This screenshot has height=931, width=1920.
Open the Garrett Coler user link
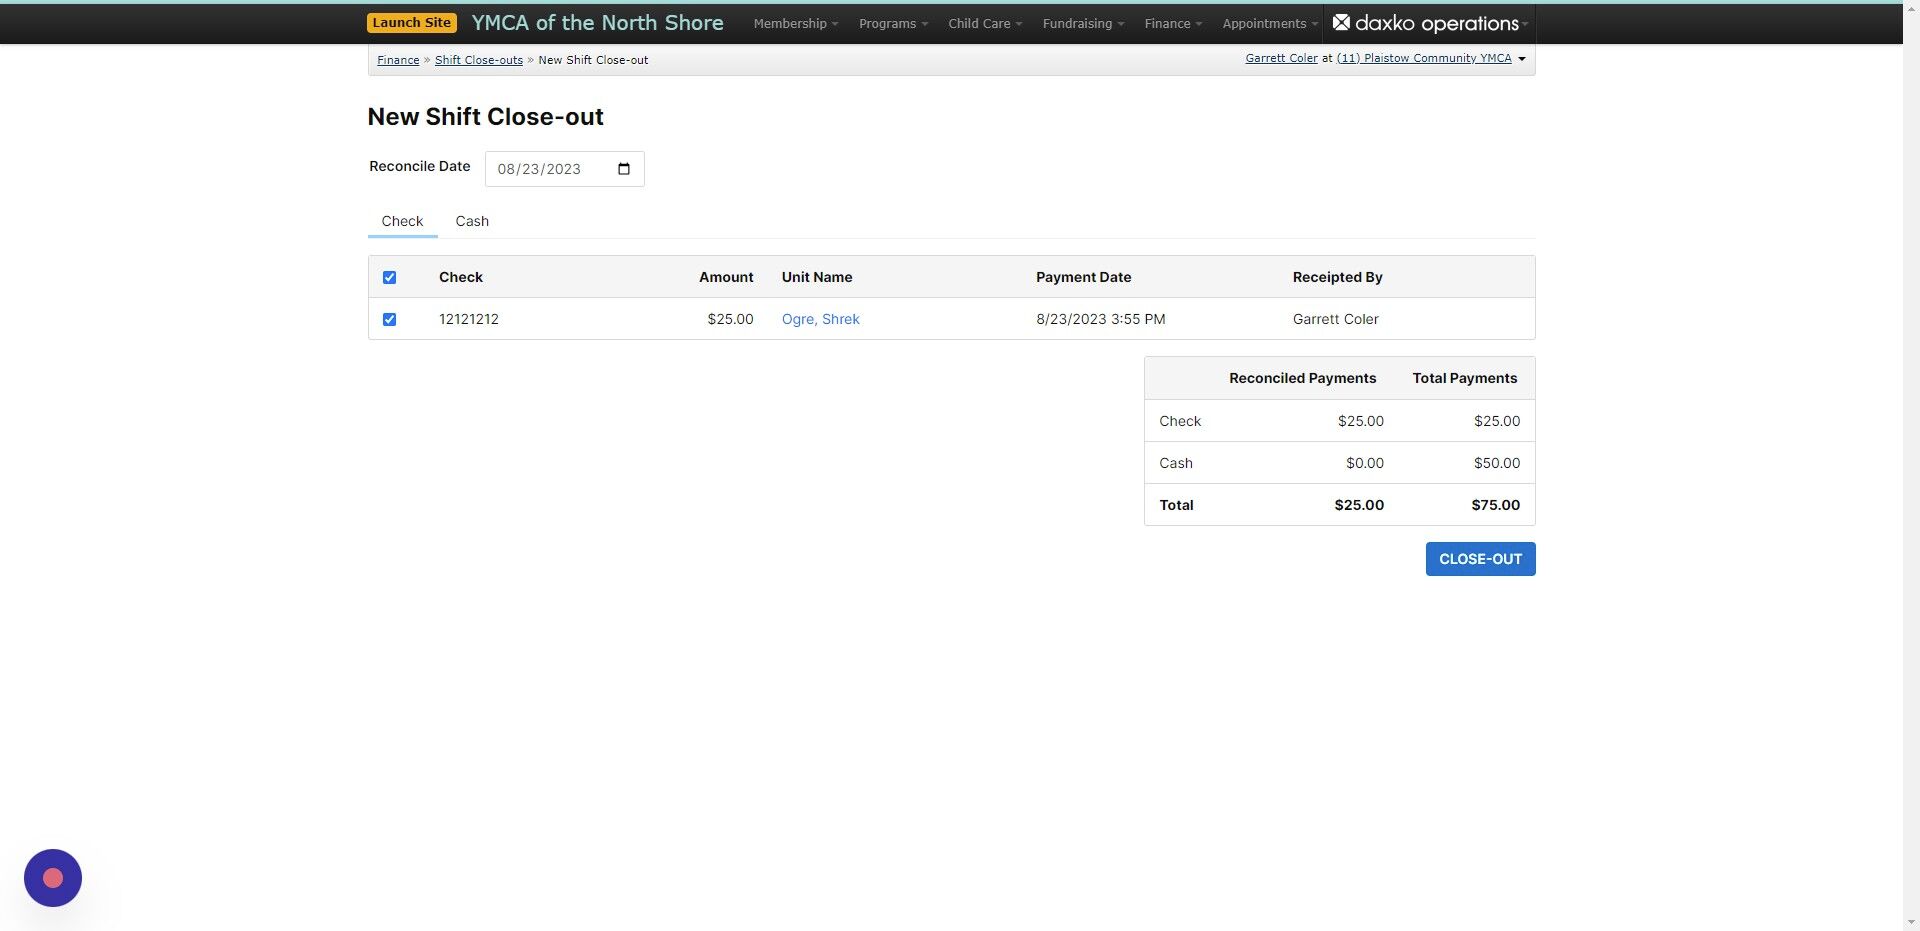[1281, 58]
